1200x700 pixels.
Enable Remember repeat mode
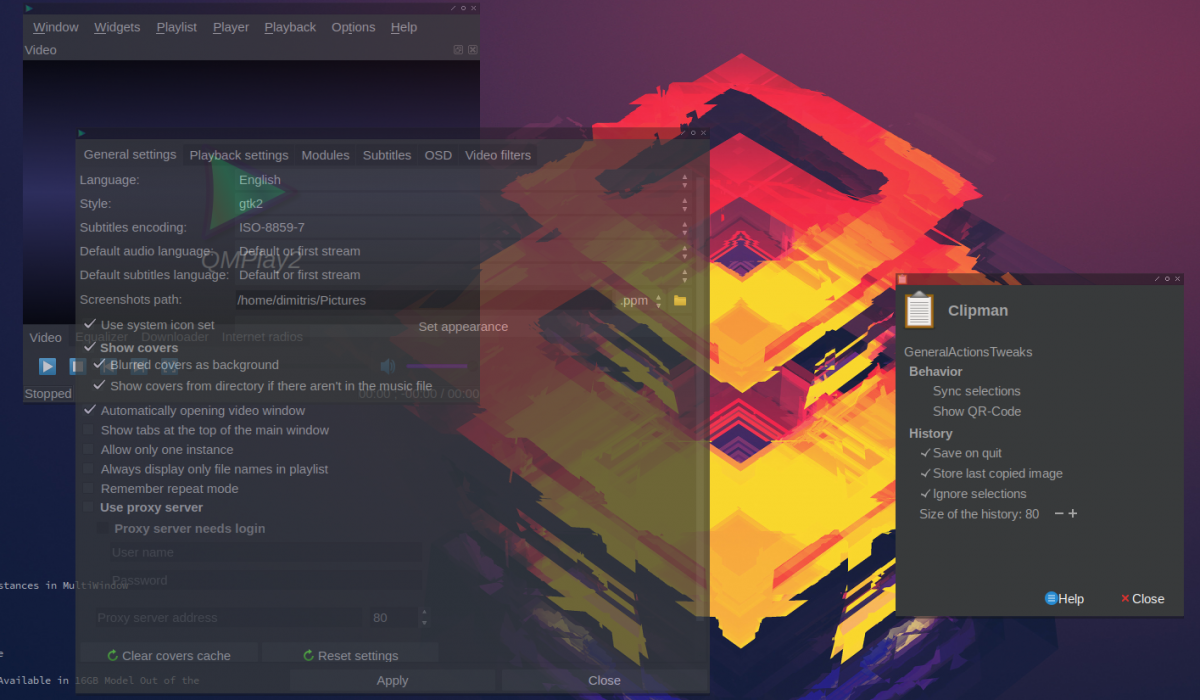(89, 489)
